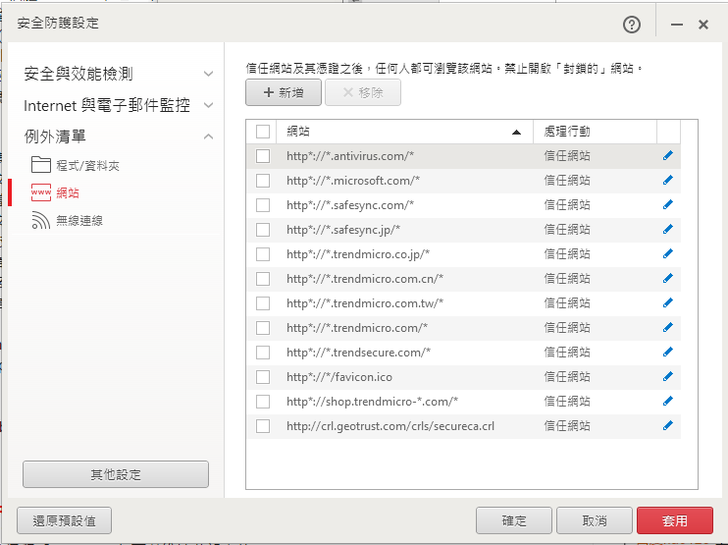Viewport: 728px width, 545px height.
Task: Open the Internet 與電子郵件監控 category
Action: [107, 105]
